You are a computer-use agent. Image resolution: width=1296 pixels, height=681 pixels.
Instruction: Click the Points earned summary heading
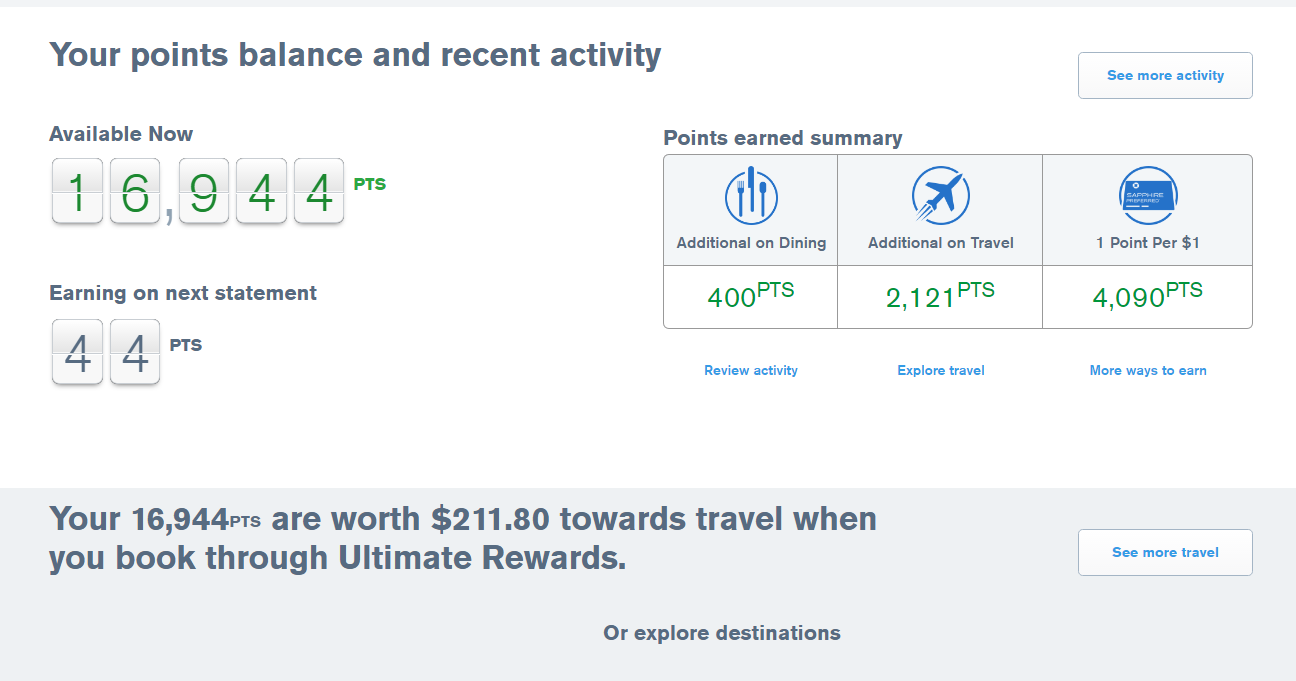(x=783, y=138)
